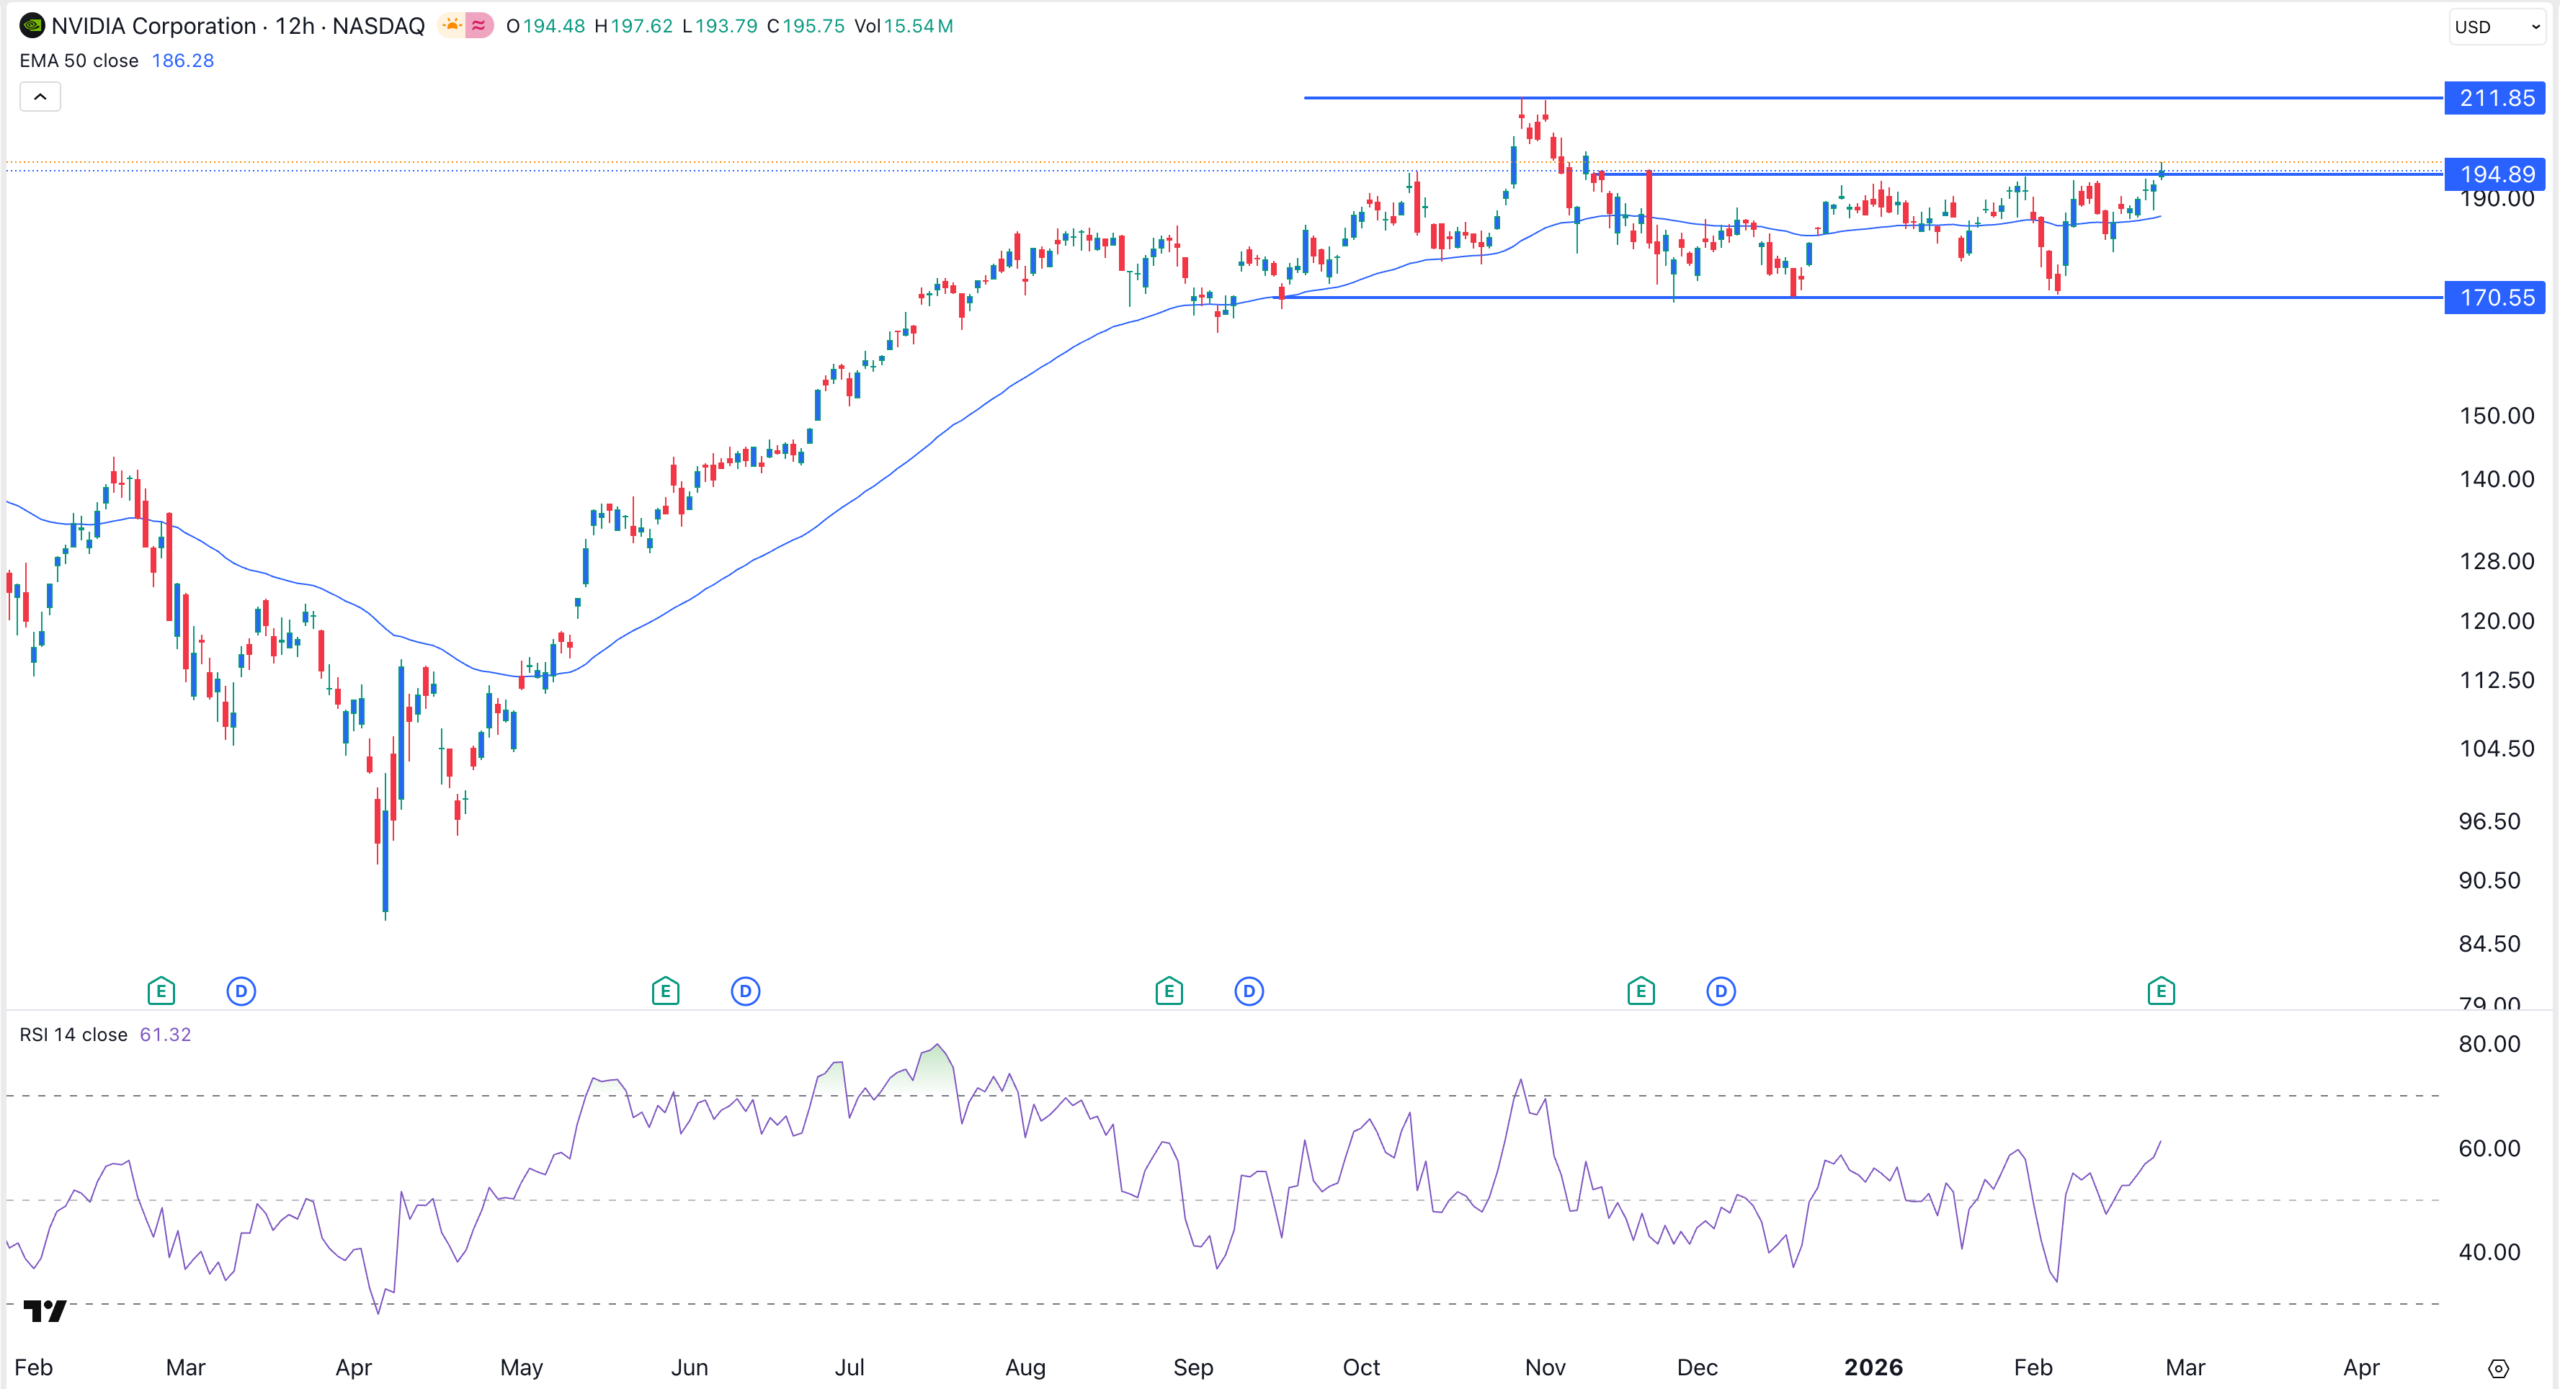The height and width of the screenshot is (1389, 2560).
Task: Click the TradingView watermark logo
Action: pos(46,1311)
